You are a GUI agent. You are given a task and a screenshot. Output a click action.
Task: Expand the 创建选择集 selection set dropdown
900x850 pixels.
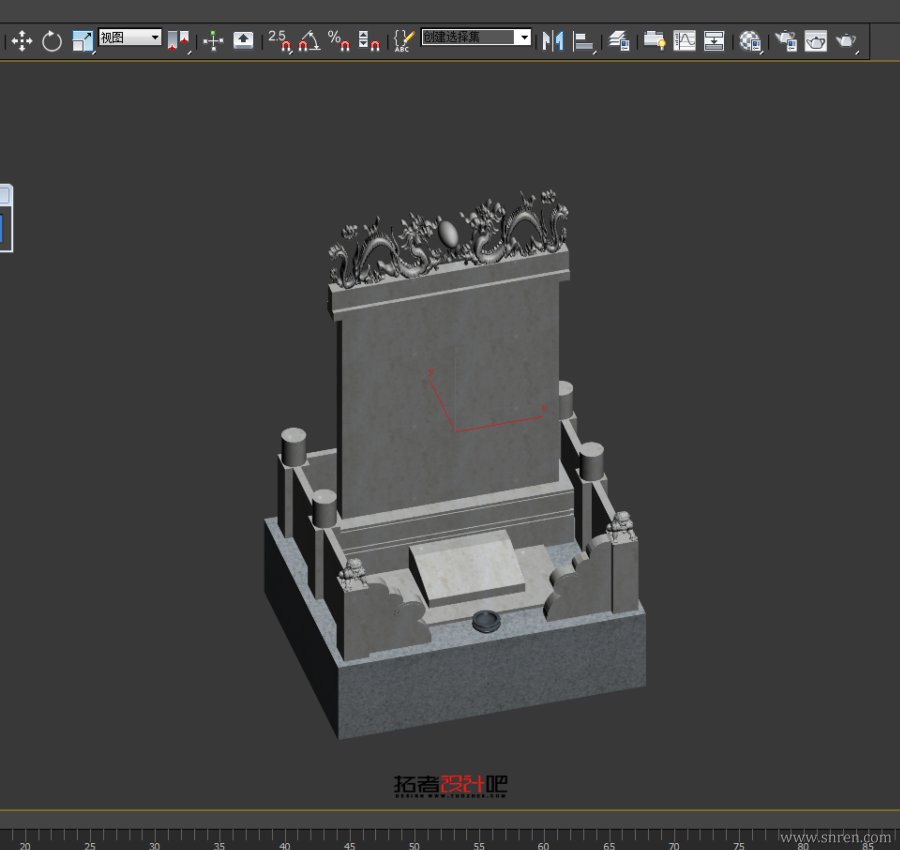[522, 37]
